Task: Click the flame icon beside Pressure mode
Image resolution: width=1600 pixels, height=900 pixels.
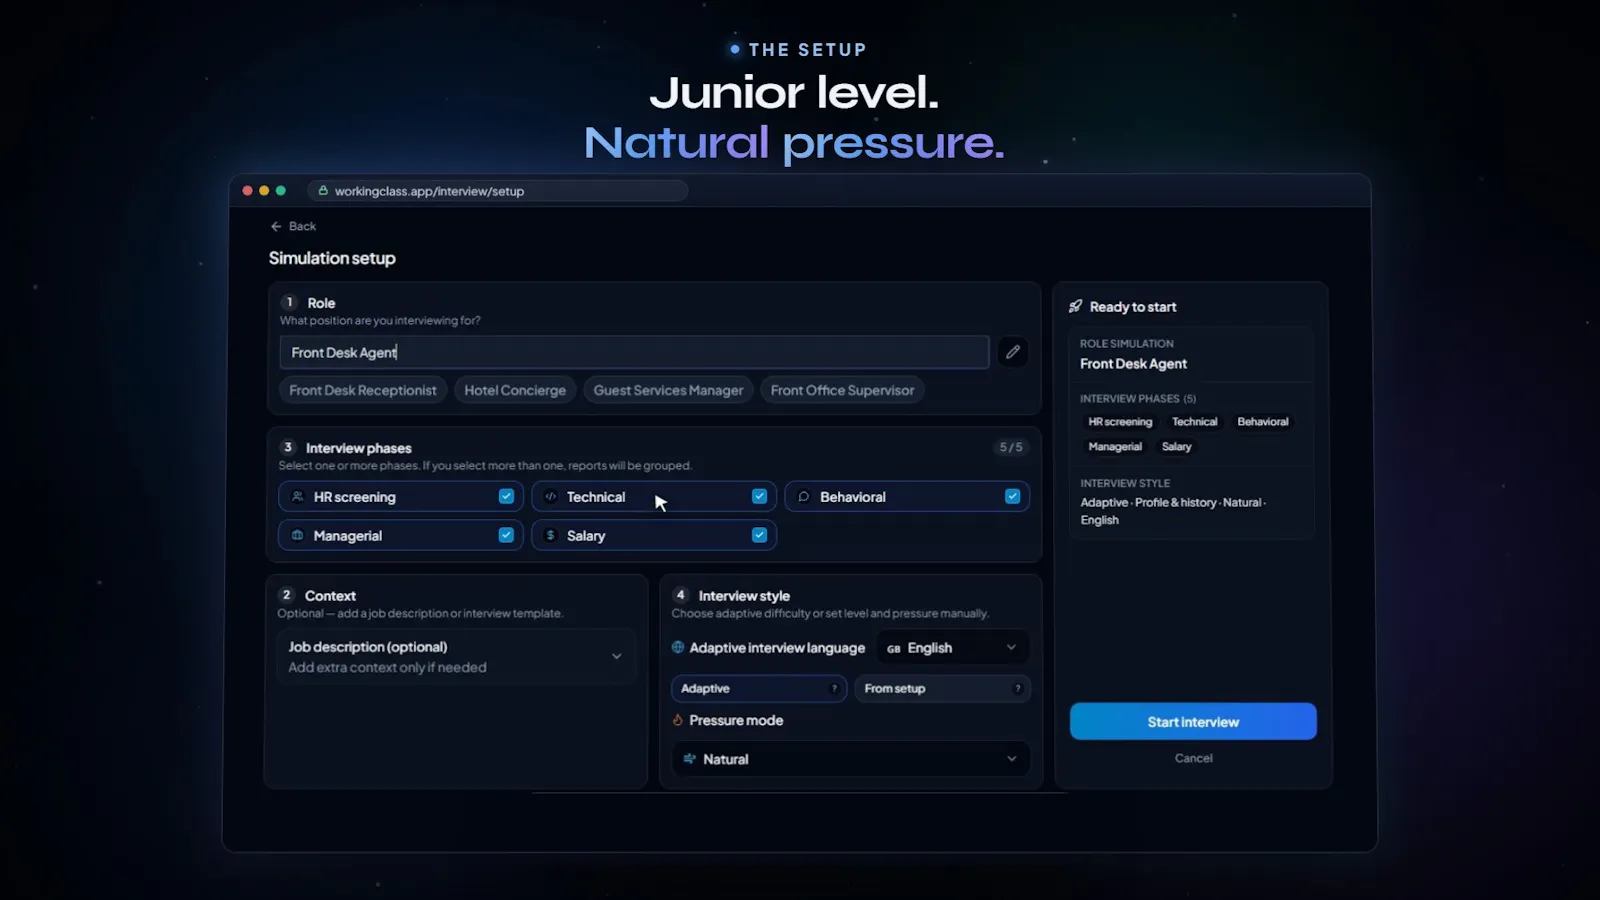Action: [x=678, y=720]
